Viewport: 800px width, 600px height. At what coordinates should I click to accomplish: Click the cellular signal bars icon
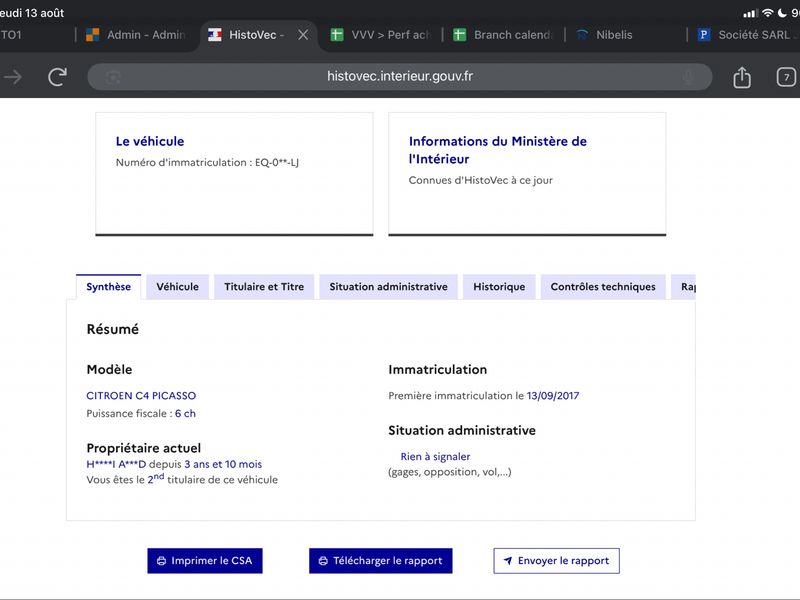(750, 13)
